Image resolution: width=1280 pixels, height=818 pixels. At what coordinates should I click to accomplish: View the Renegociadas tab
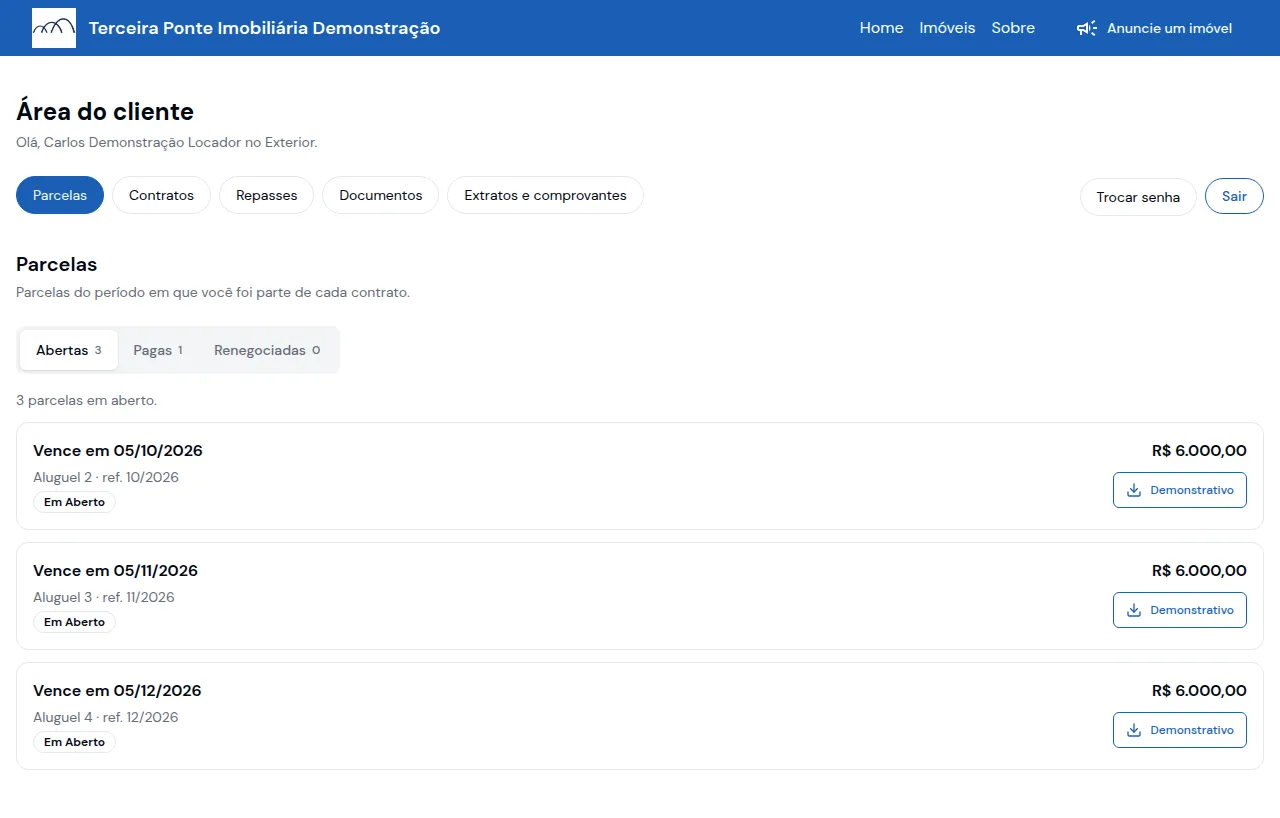tap(267, 350)
